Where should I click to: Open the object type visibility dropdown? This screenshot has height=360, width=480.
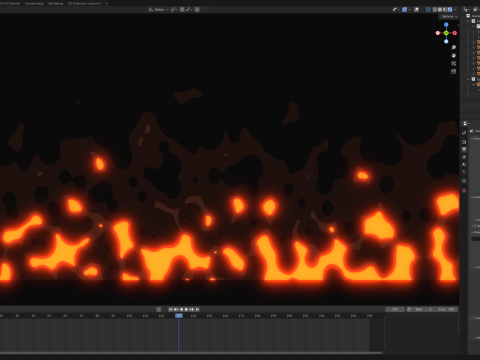[x=396, y=9]
